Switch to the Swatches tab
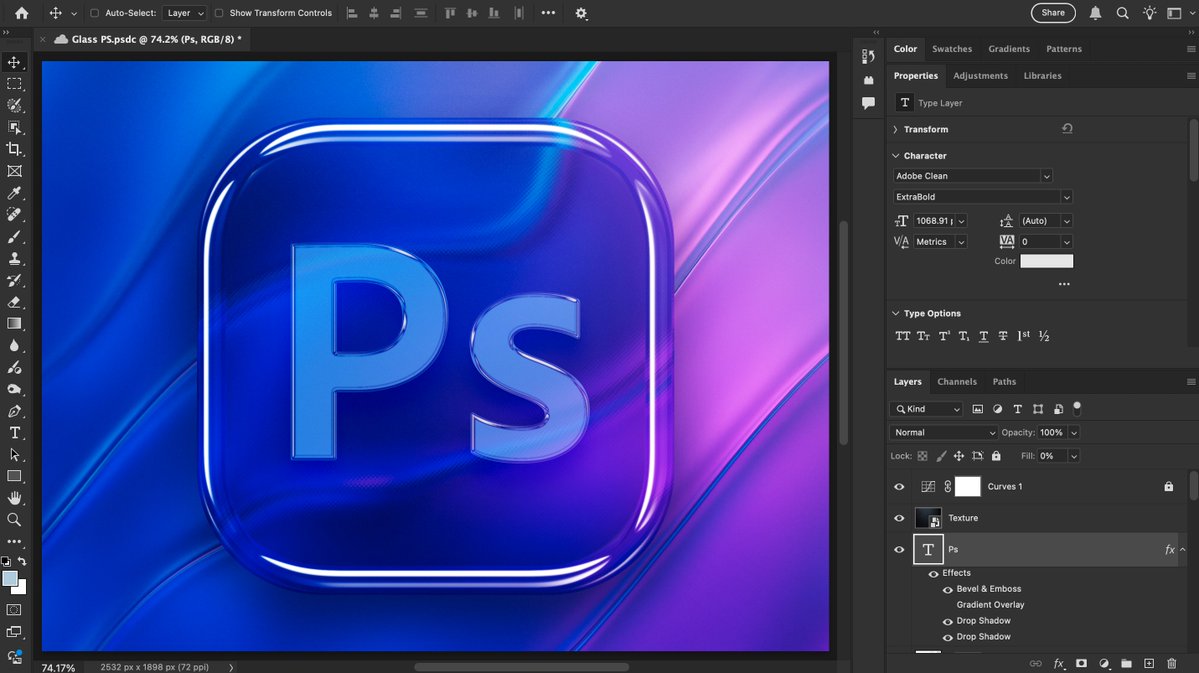 pyautogui.click(x=952, y=48)
